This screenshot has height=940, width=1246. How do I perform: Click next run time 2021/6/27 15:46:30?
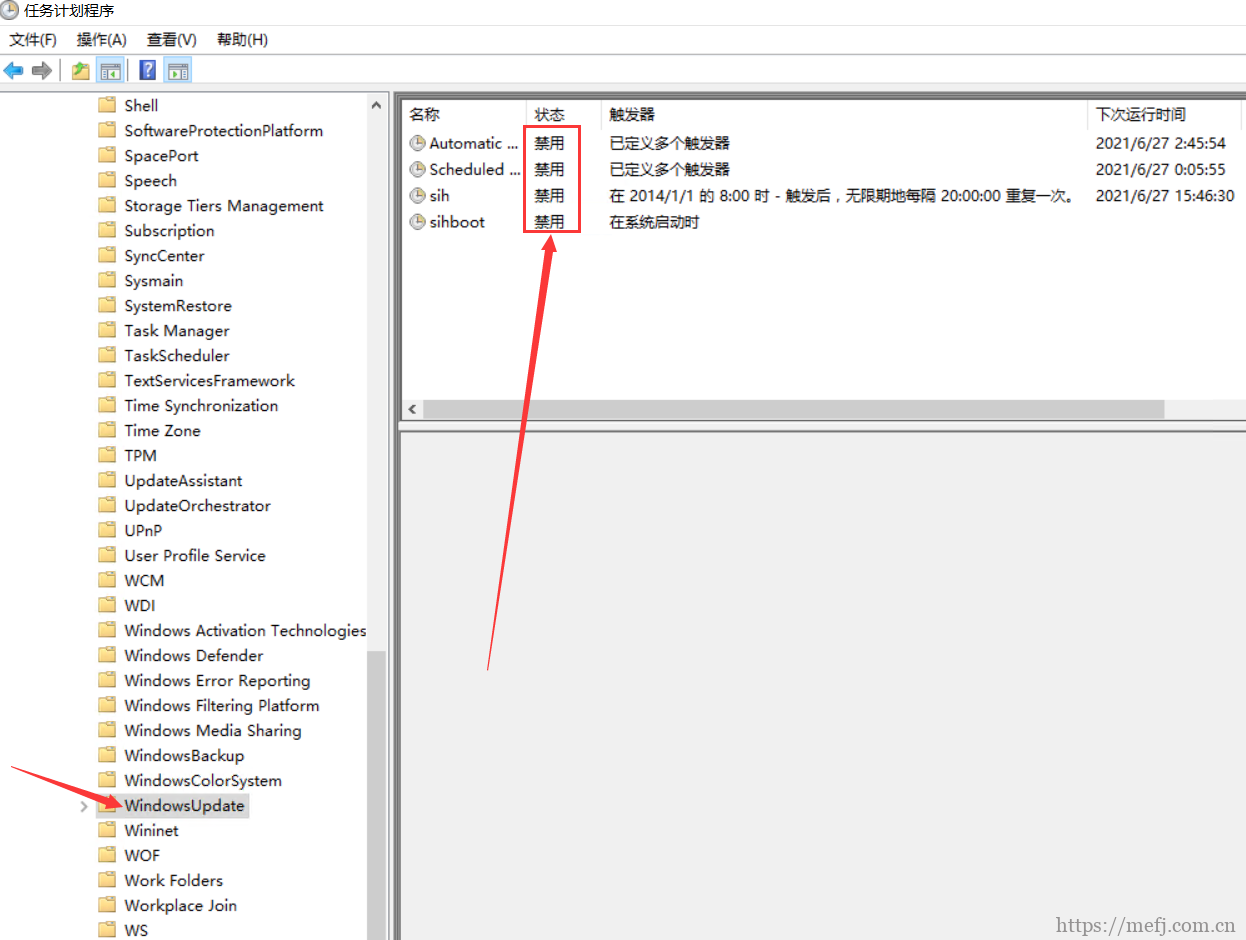click(x=1165, y=196)
